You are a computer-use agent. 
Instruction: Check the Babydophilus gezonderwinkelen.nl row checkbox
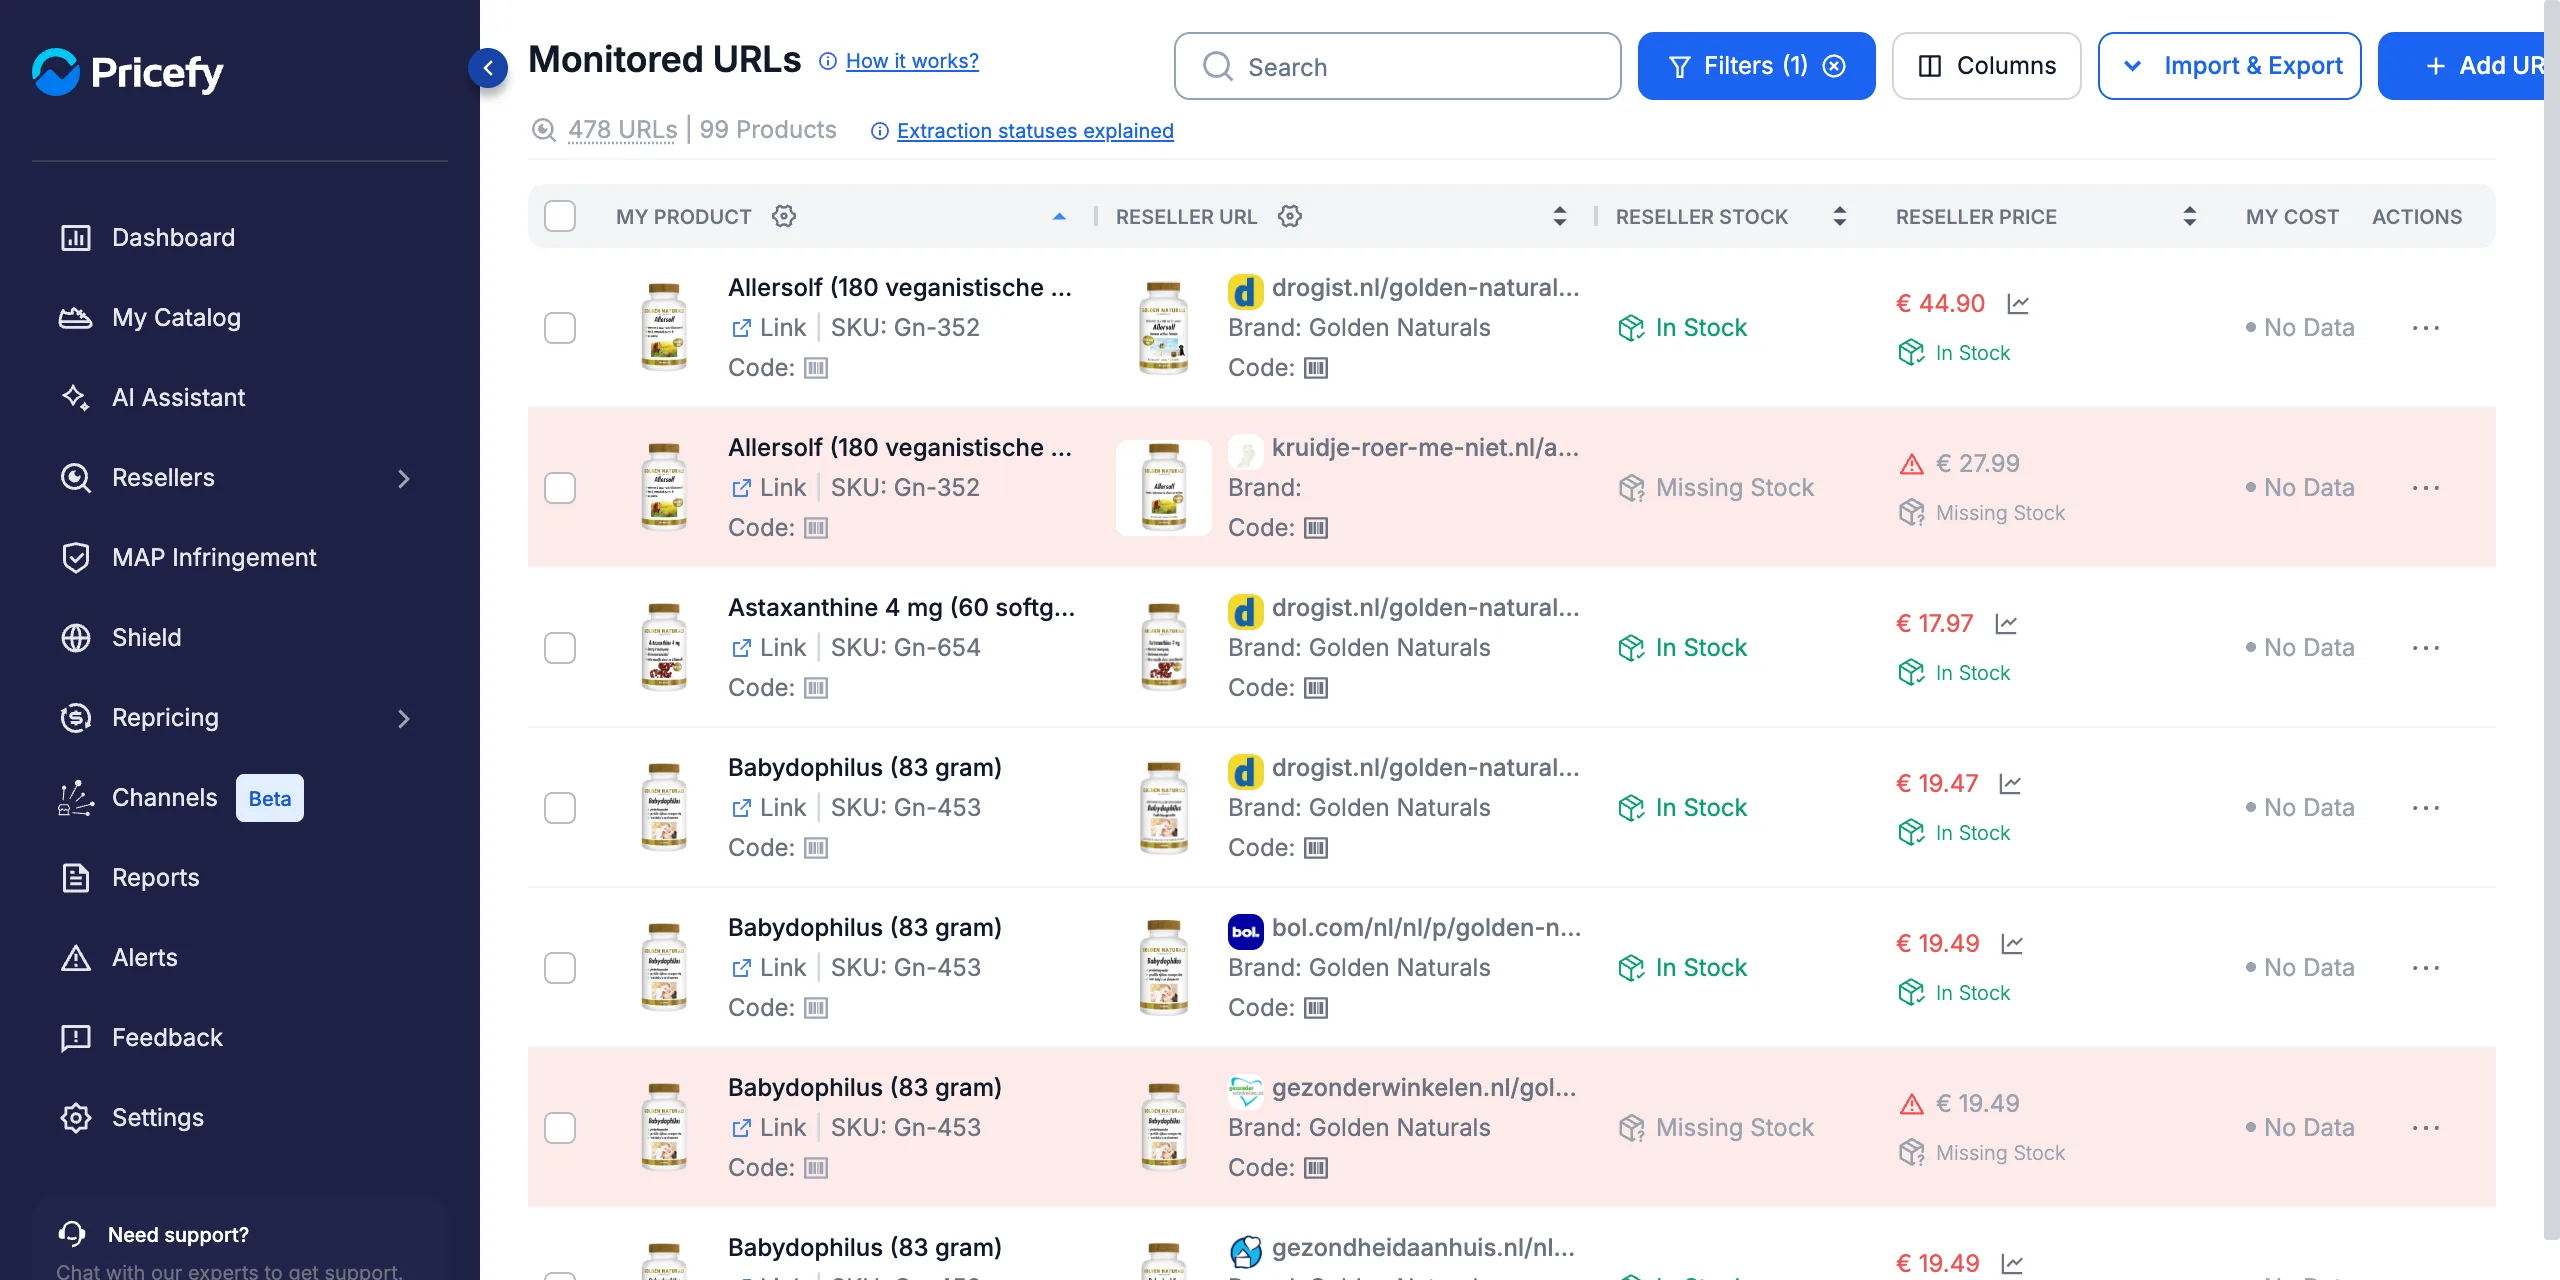pyautogui.click(x=560, y=1128)
